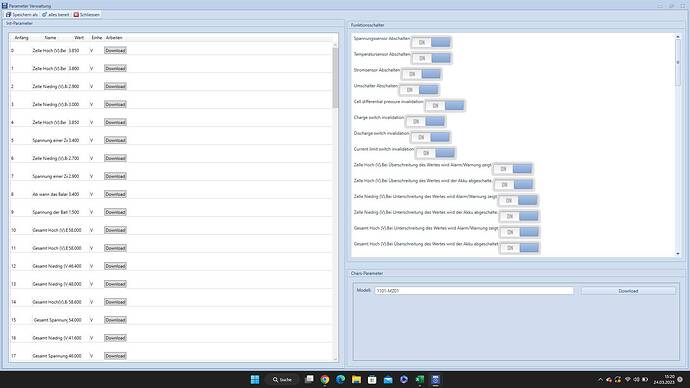Toggle Current limit switch invalidation switch
Image resolution: width=690 pixels, height=388 pixels.
[x=435, y=153]
